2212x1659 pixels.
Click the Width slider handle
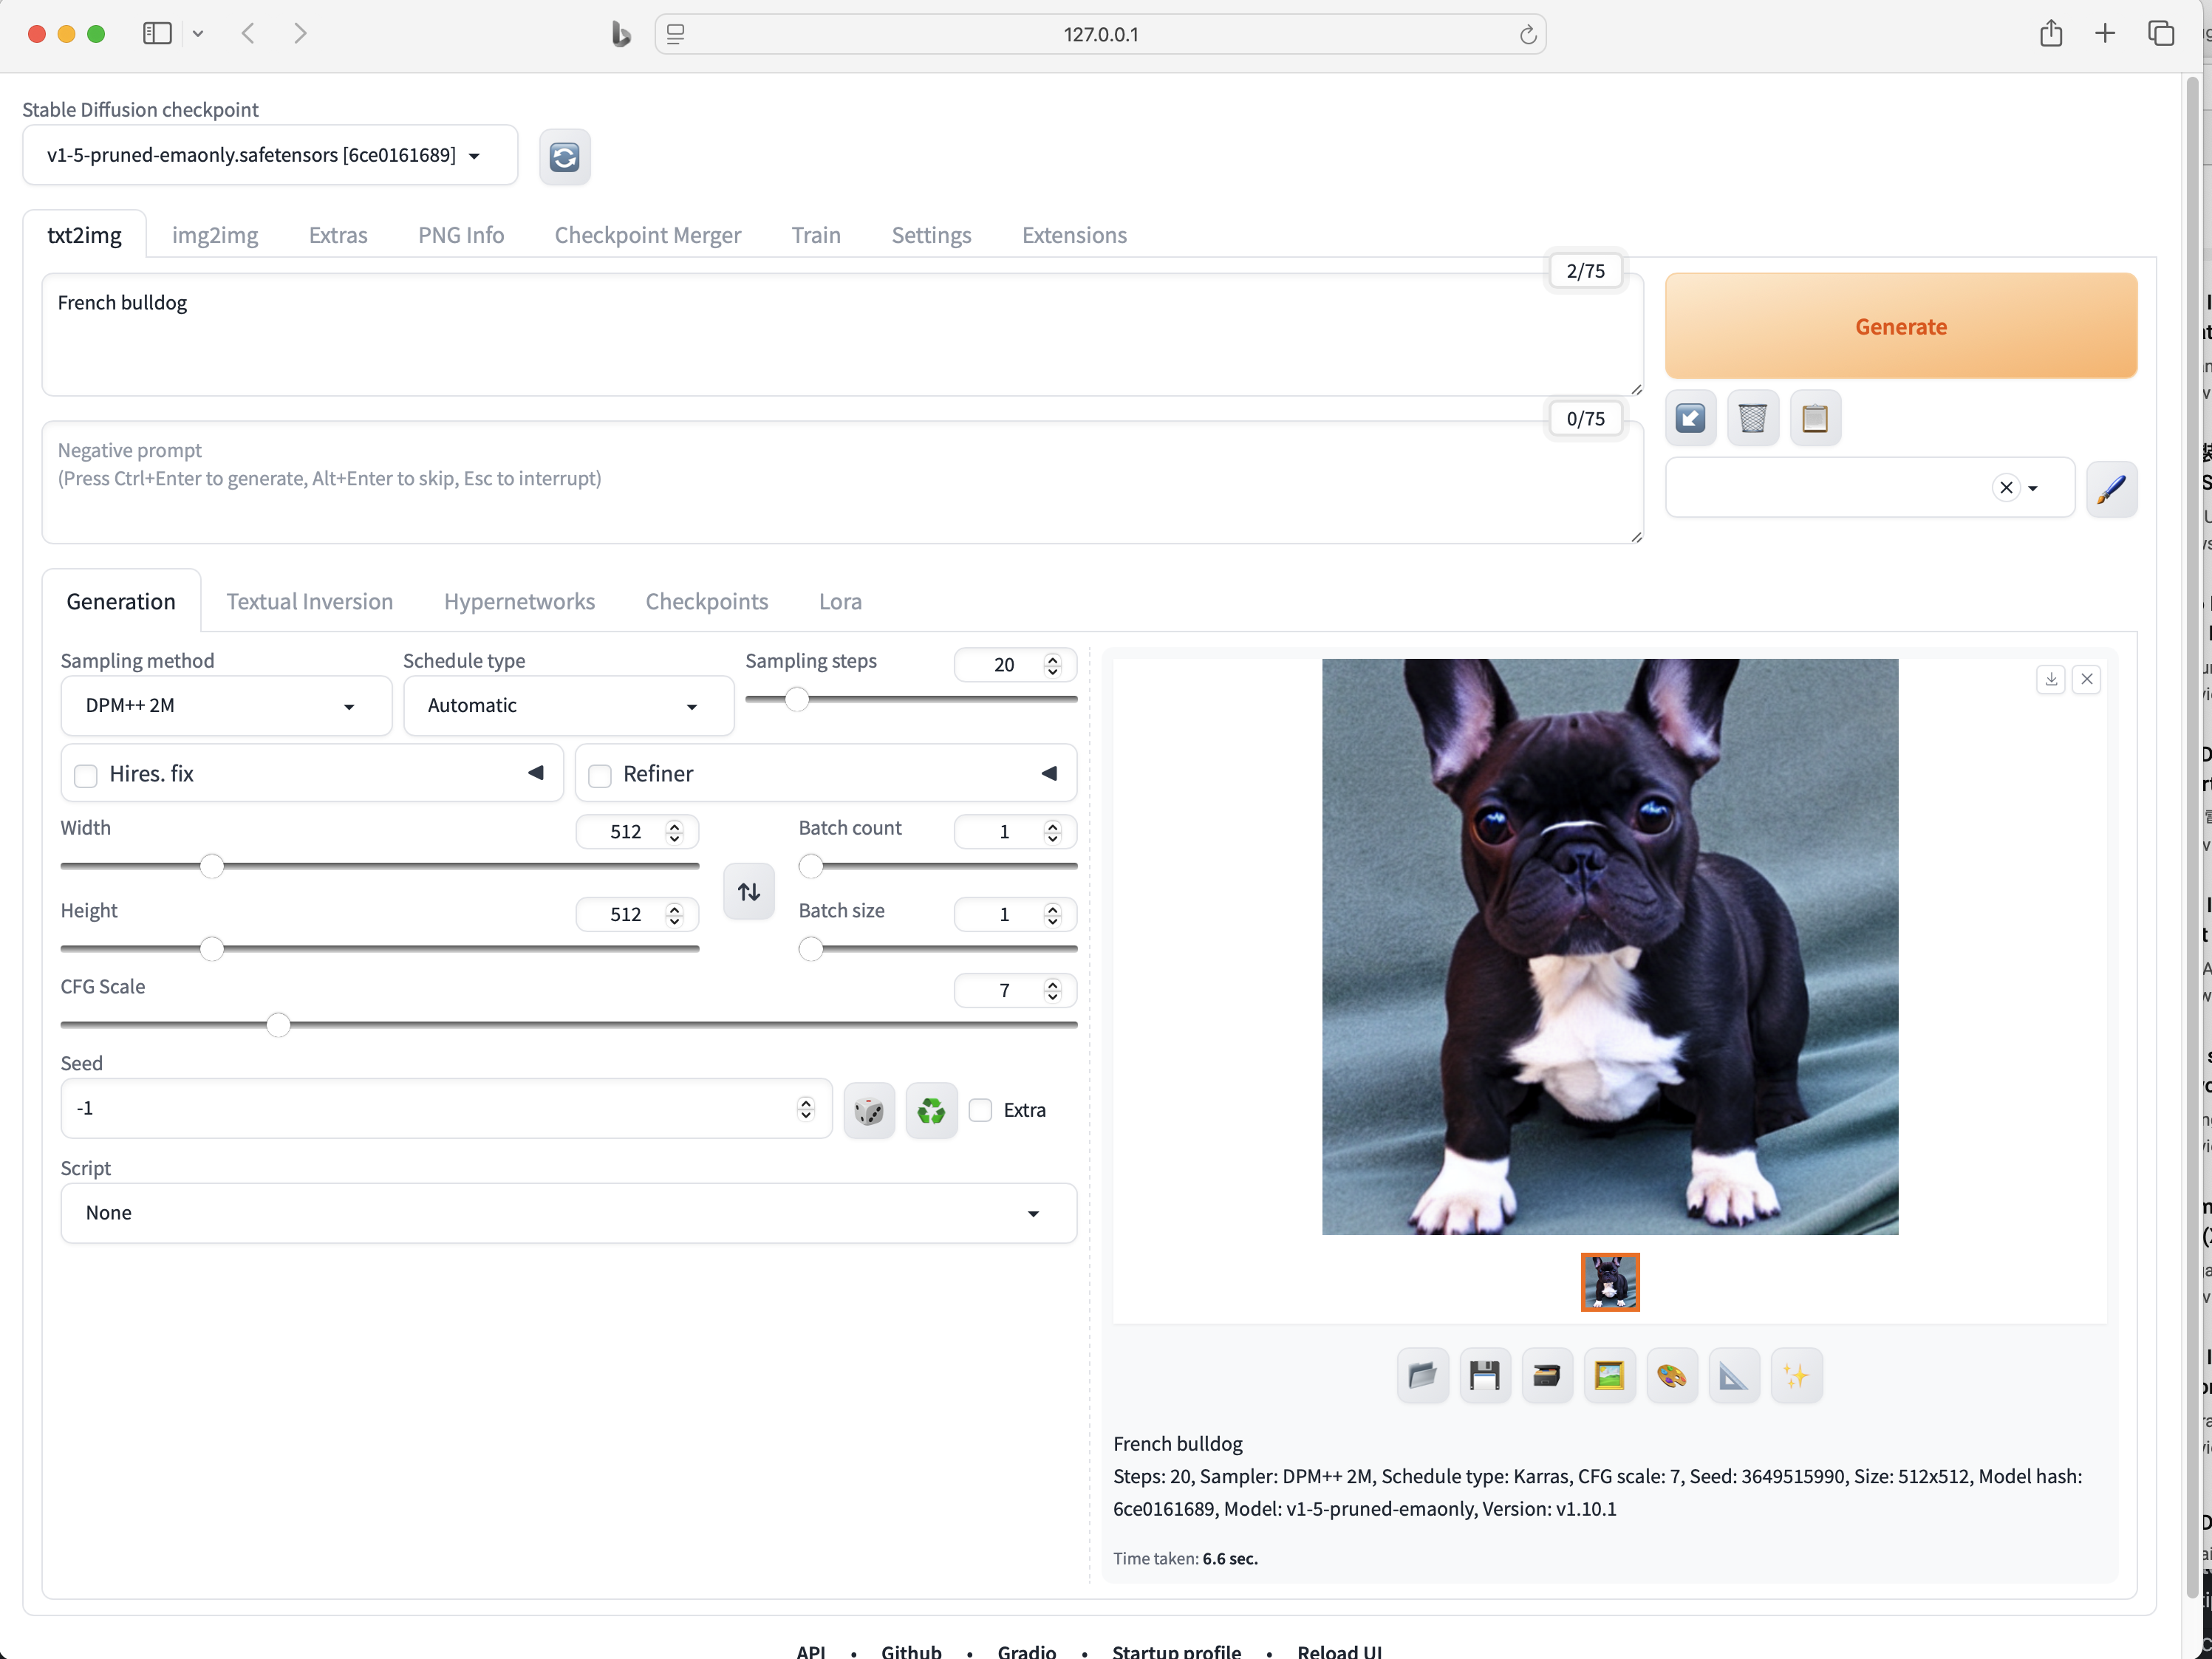212,866
